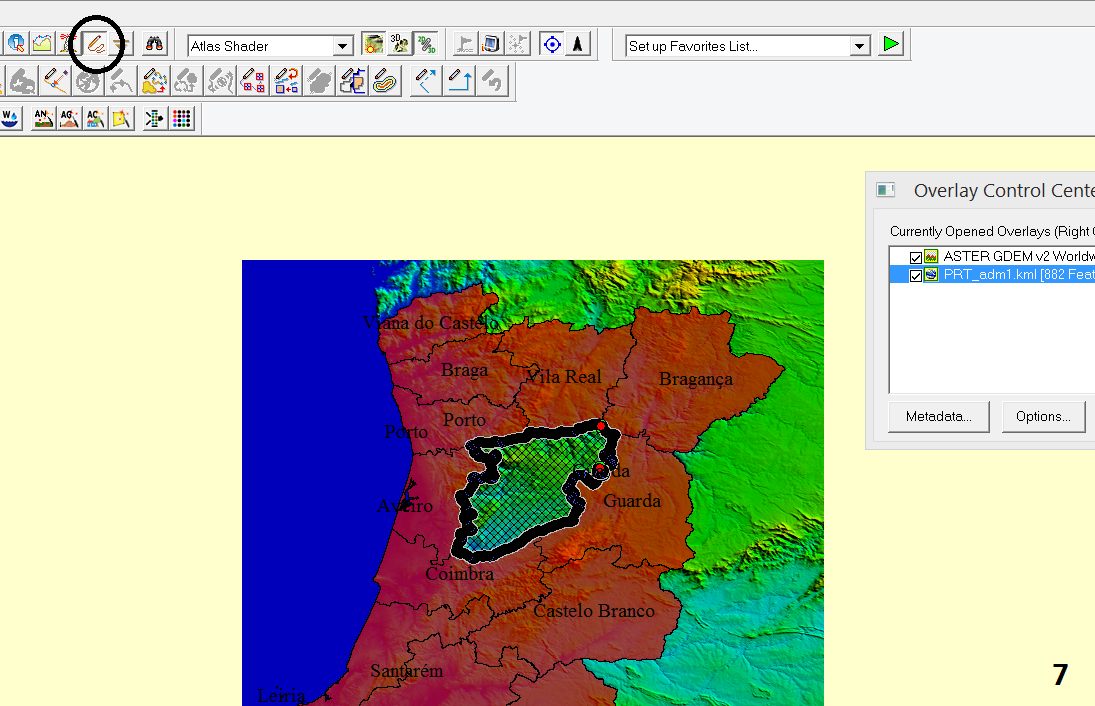The image size is (1095, 706).
Task: Click the colored dots palette icon
Action: [x=181, y=118]
